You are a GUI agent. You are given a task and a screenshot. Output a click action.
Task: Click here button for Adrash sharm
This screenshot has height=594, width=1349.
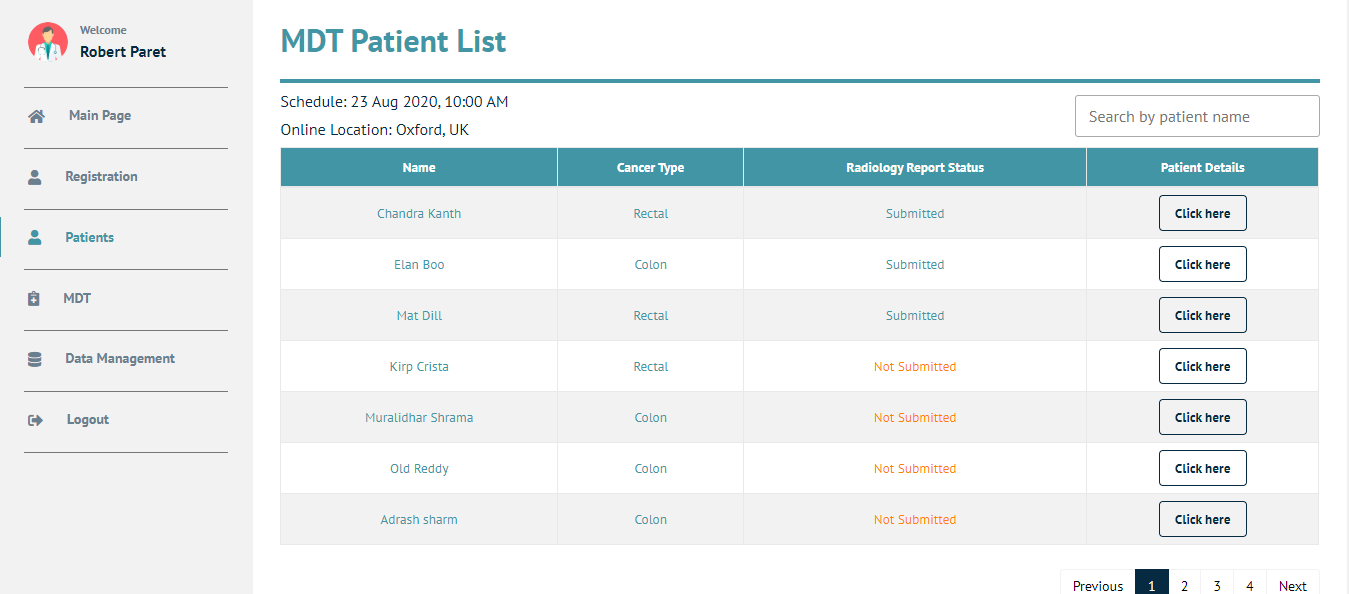click(1202, 520)
